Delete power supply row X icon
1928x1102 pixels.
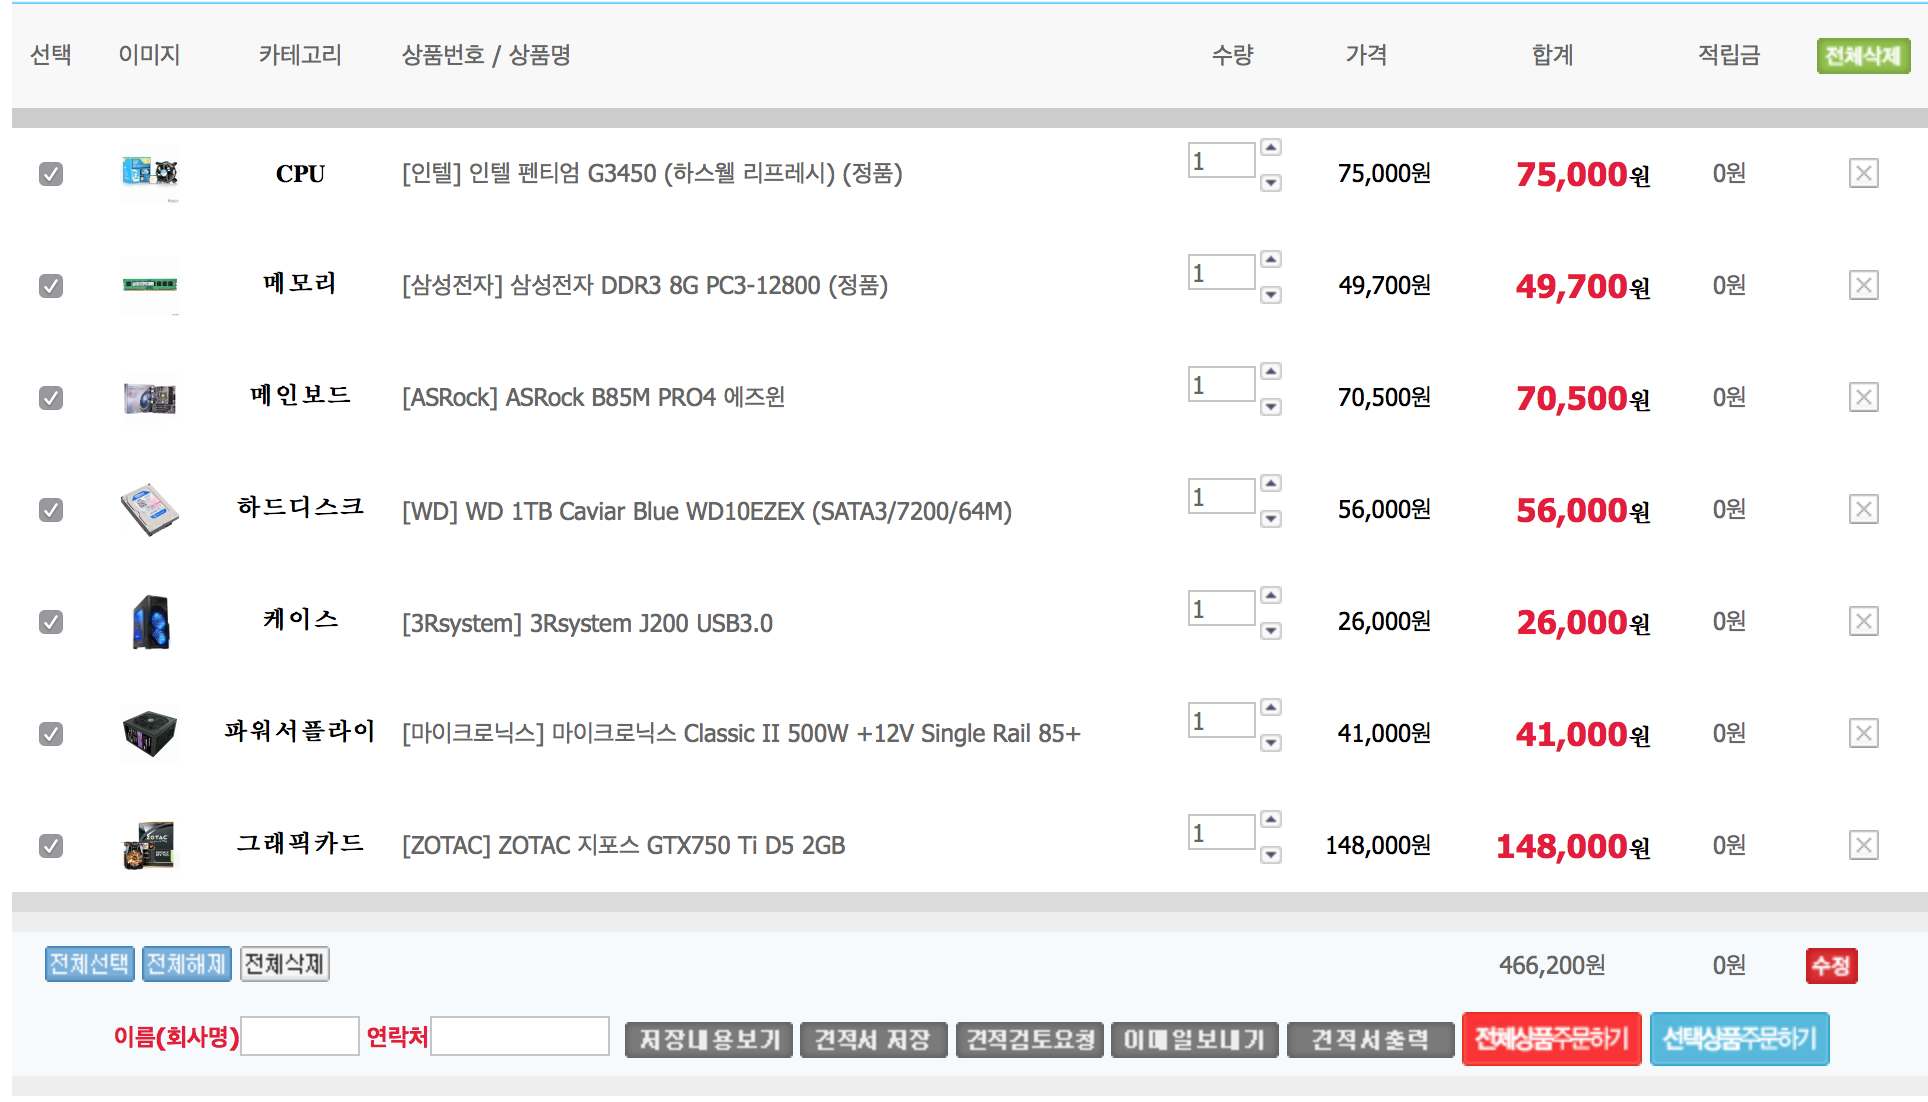click(1863, 733)
